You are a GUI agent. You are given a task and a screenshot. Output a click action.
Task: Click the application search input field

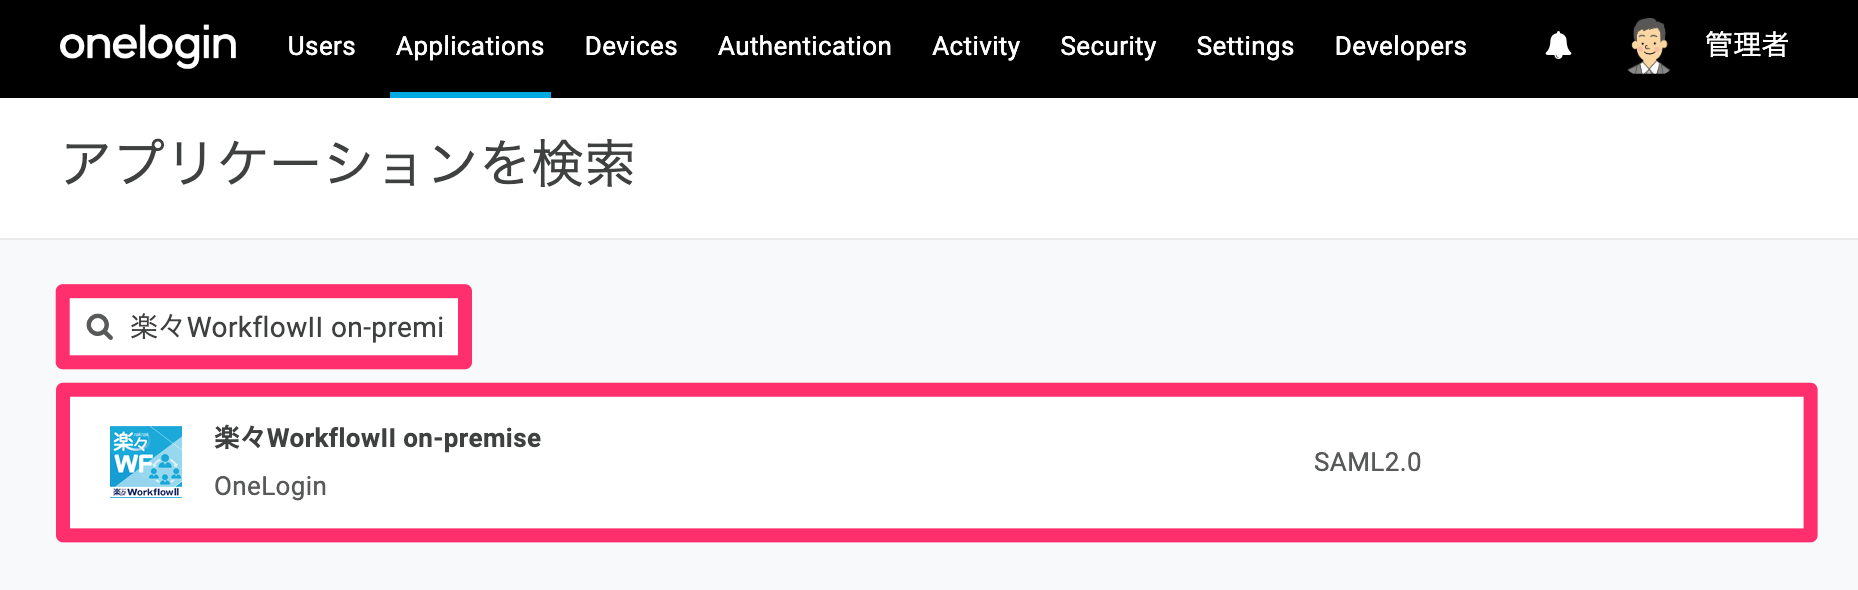click(264, 327)
